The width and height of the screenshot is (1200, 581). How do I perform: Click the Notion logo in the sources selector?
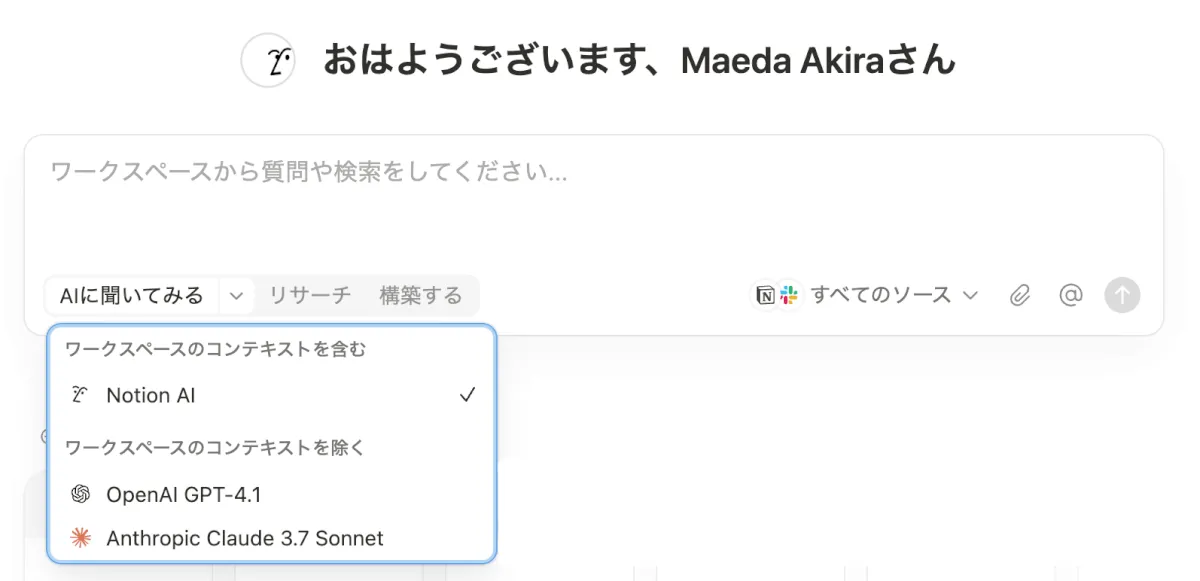tap(765, 295)
